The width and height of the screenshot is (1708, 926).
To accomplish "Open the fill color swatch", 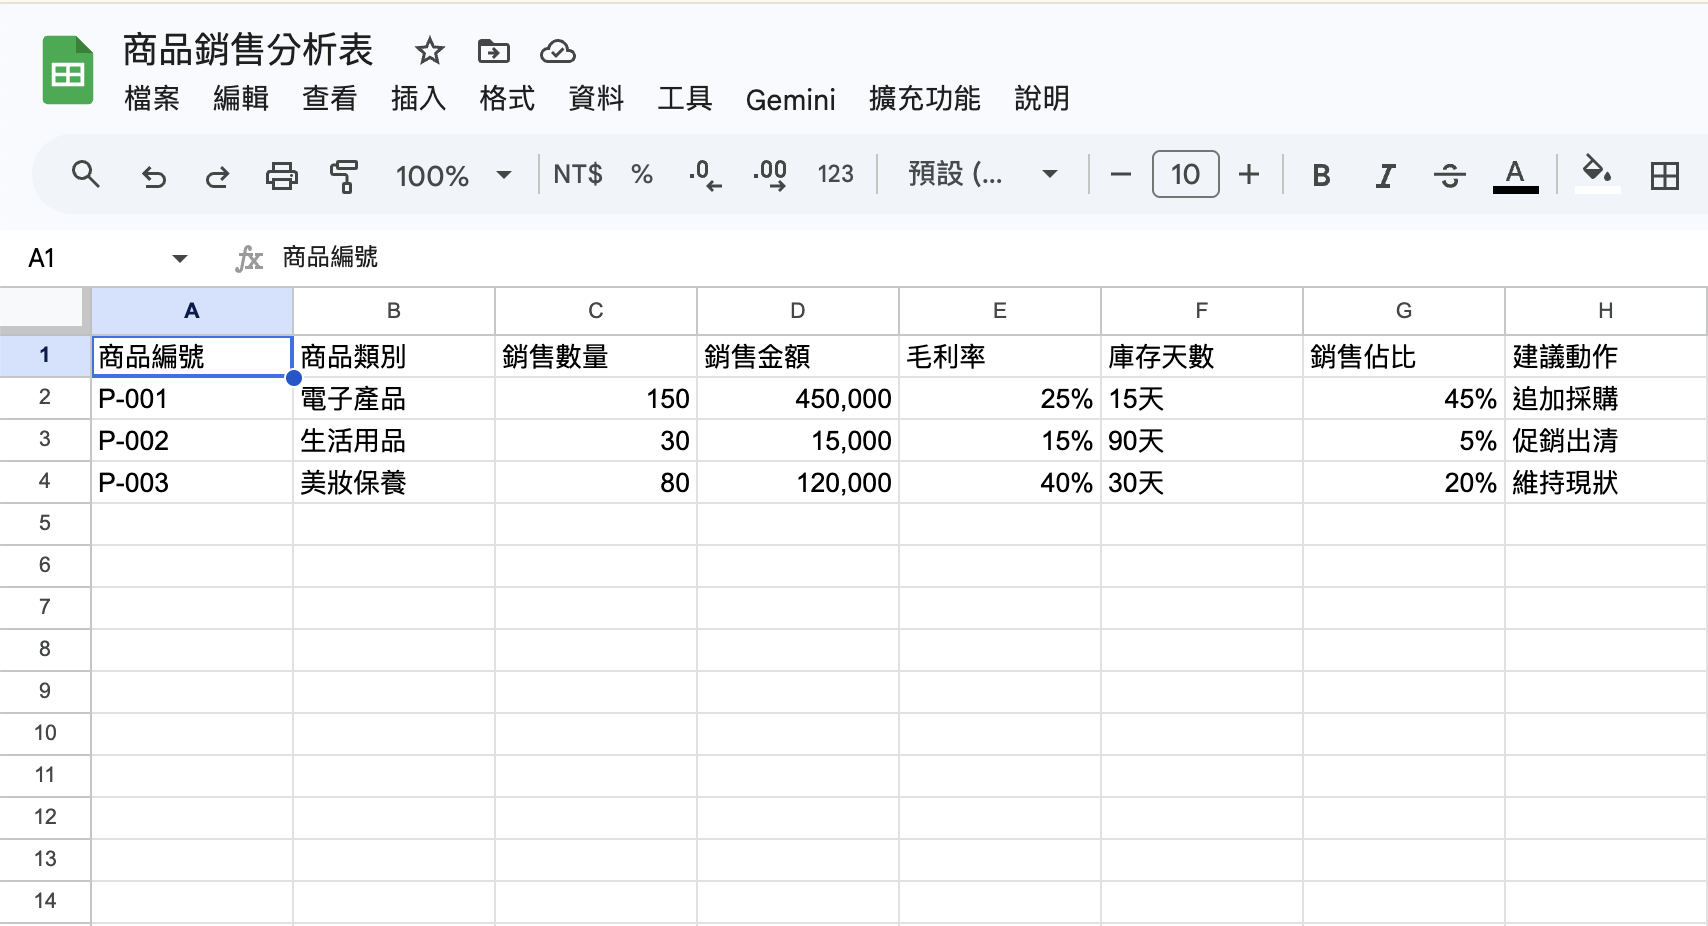I will (x=1598, y=174).
